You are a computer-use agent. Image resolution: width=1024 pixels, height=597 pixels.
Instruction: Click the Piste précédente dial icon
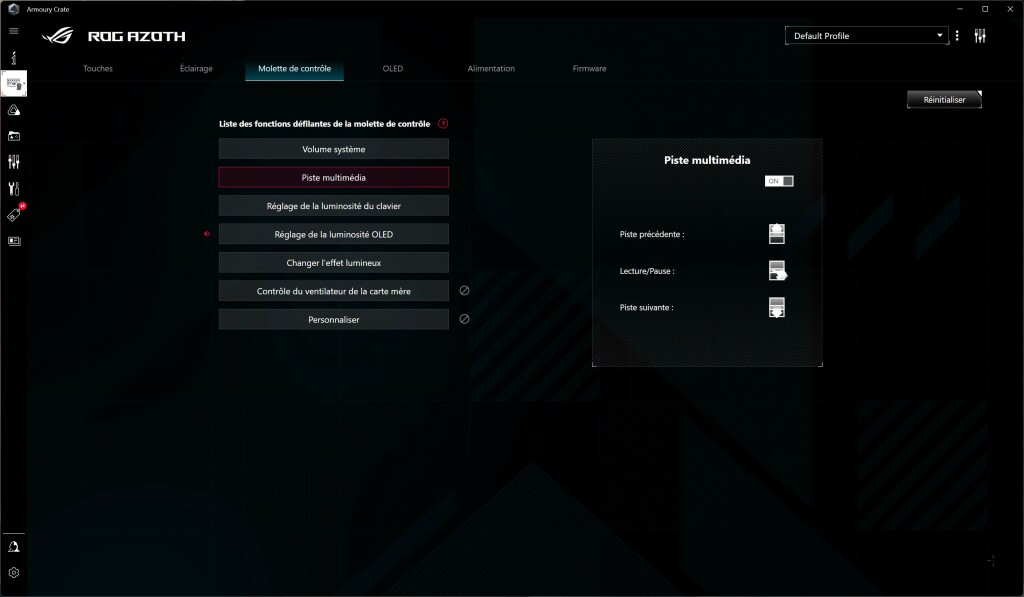(x=776, y=234)
